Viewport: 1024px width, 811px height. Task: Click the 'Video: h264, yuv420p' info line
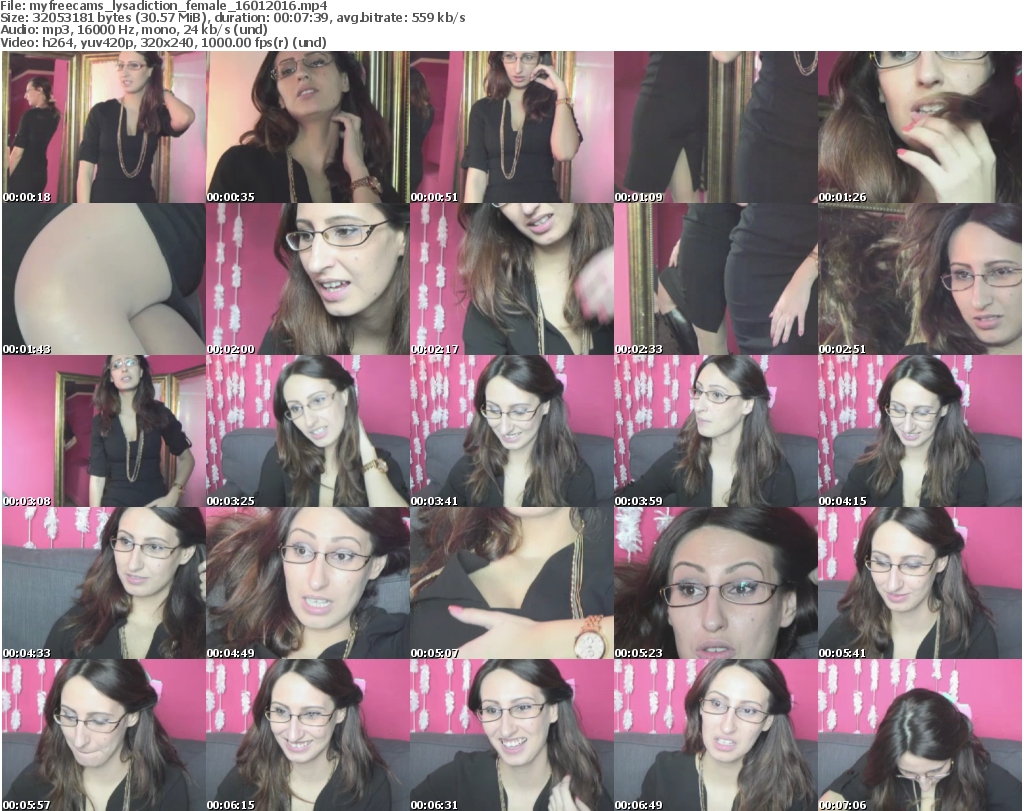[x=163, y=42]
